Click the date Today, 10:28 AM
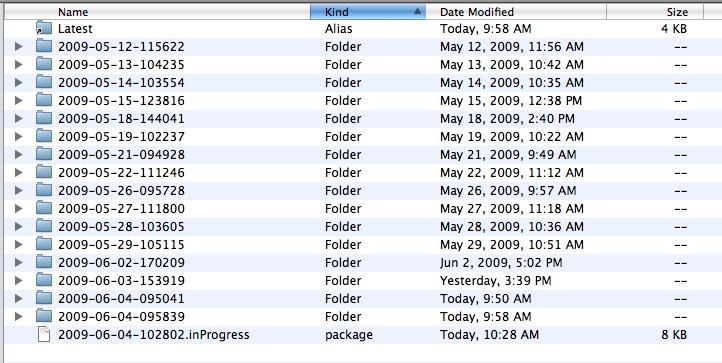Screen dimensions: 722x363 [x=489, y=334]
